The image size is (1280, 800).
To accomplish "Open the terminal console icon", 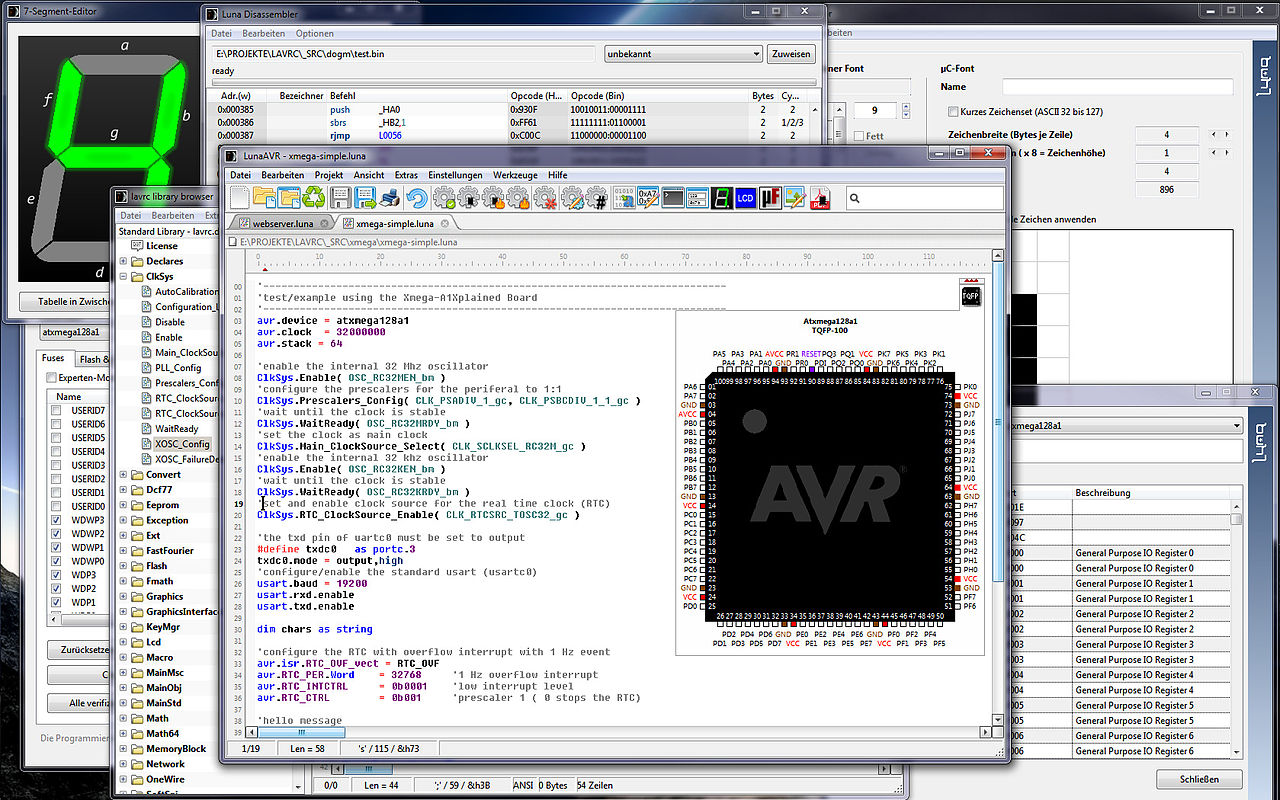I will [x=673, y=197].
